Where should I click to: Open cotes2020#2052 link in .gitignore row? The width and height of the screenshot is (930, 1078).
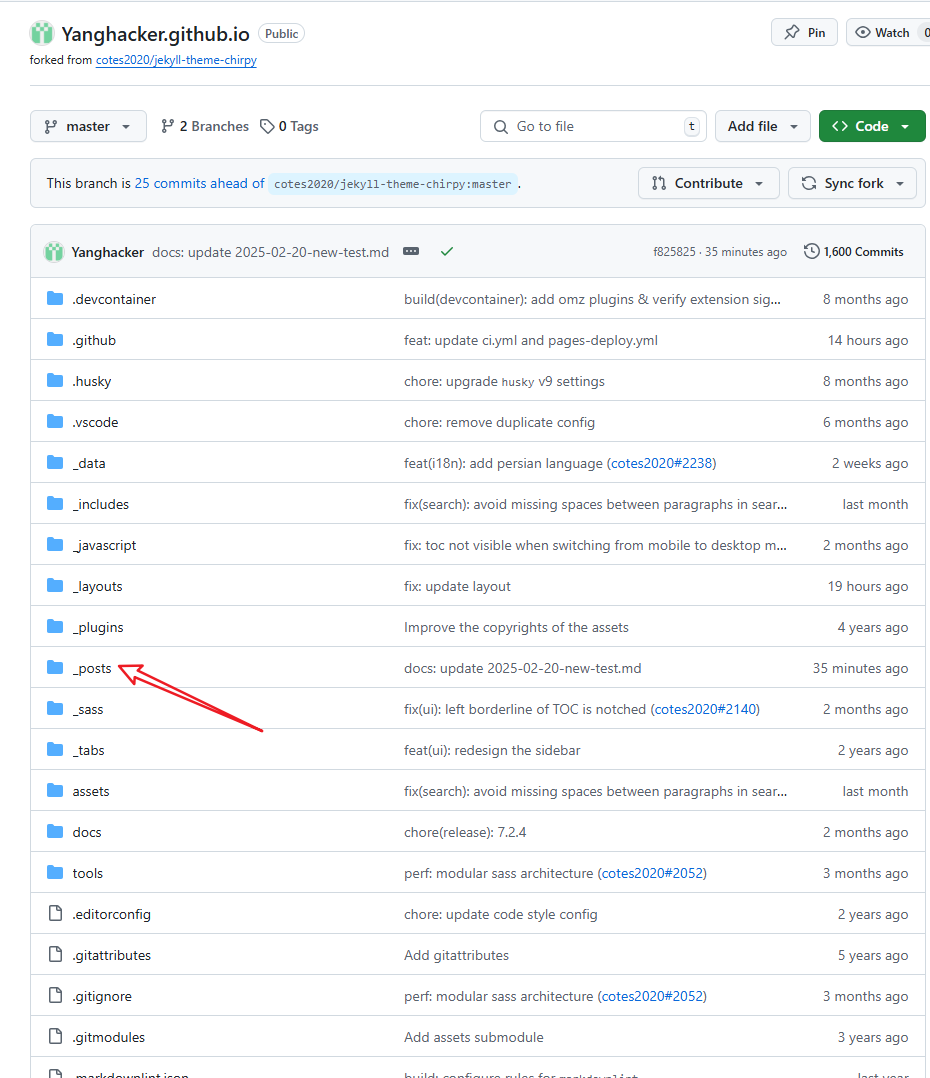(652, 996)
